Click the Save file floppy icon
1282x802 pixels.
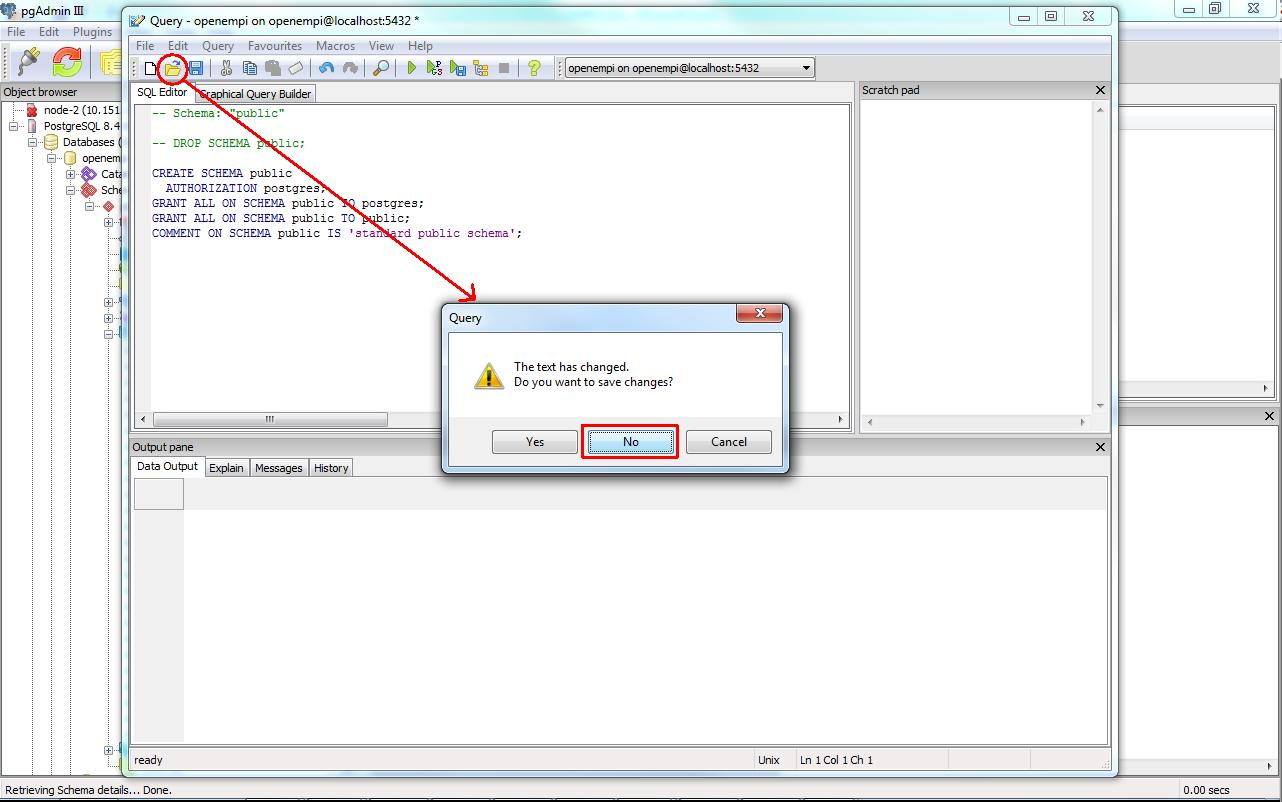(196, 68)
